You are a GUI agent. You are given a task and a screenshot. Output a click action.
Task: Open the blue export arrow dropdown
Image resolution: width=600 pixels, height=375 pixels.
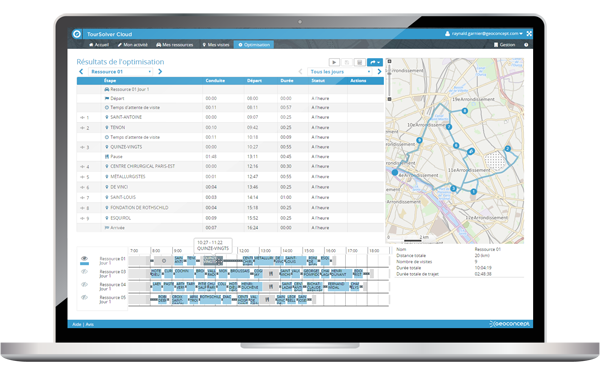pyautogui.click(x=375, y=62)
